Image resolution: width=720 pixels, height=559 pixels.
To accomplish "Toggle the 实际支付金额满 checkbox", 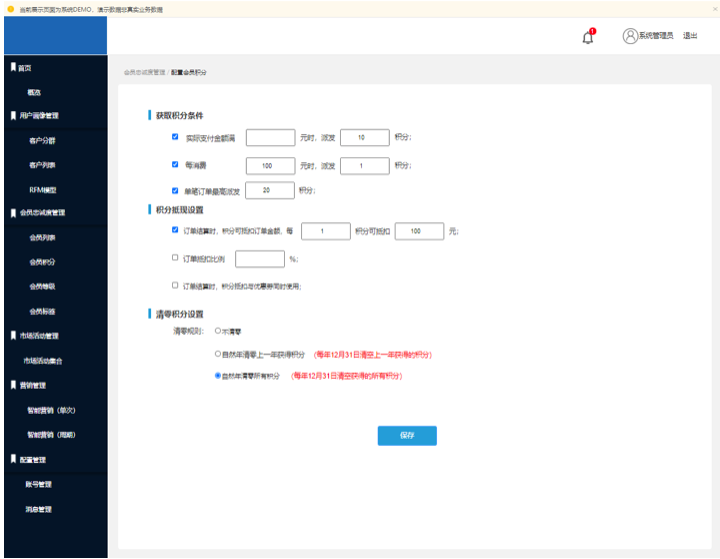I will [175, 136].
